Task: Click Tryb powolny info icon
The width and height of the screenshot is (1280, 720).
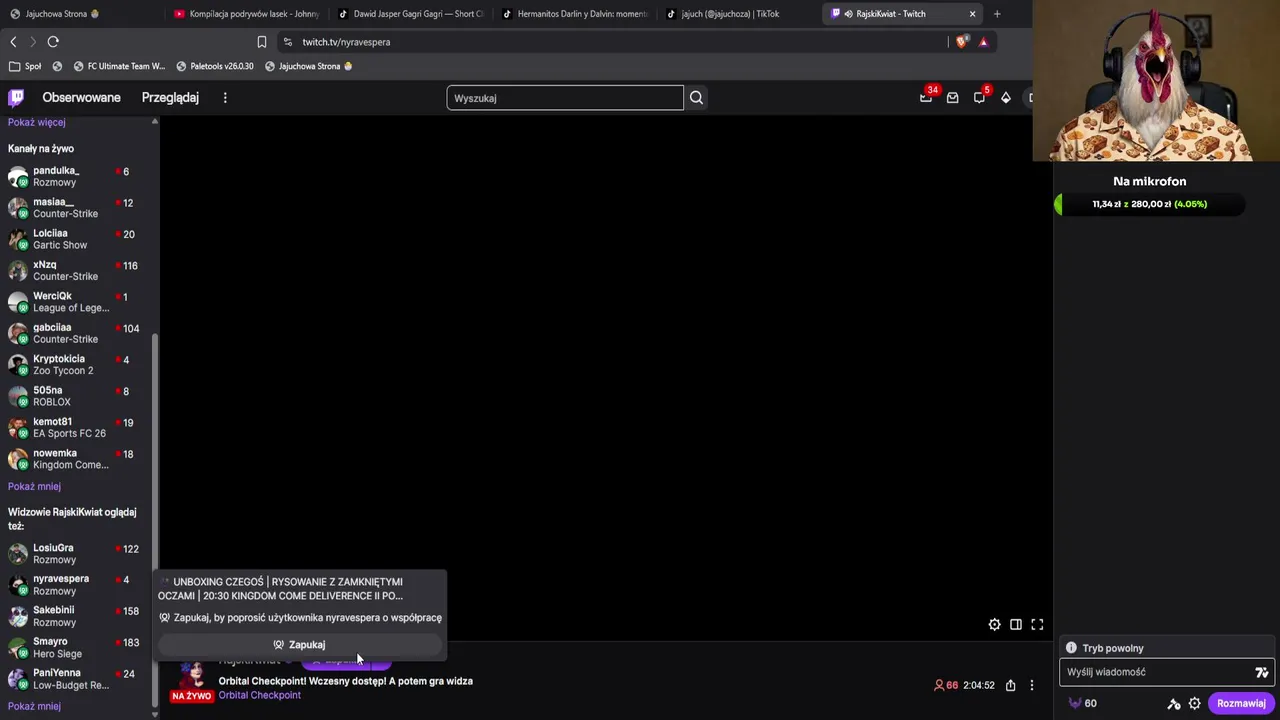Action: pos(1071,648)
